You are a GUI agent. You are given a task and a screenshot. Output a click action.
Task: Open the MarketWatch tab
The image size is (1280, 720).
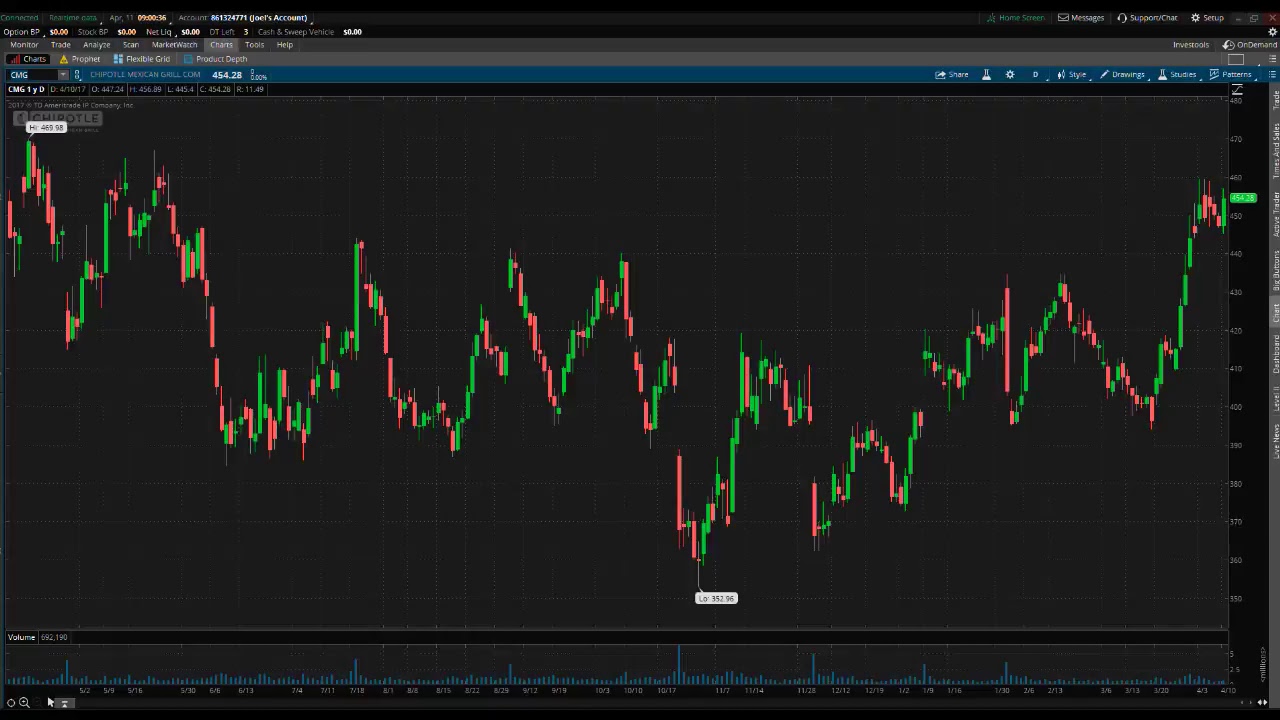click(x=175, y=45)
